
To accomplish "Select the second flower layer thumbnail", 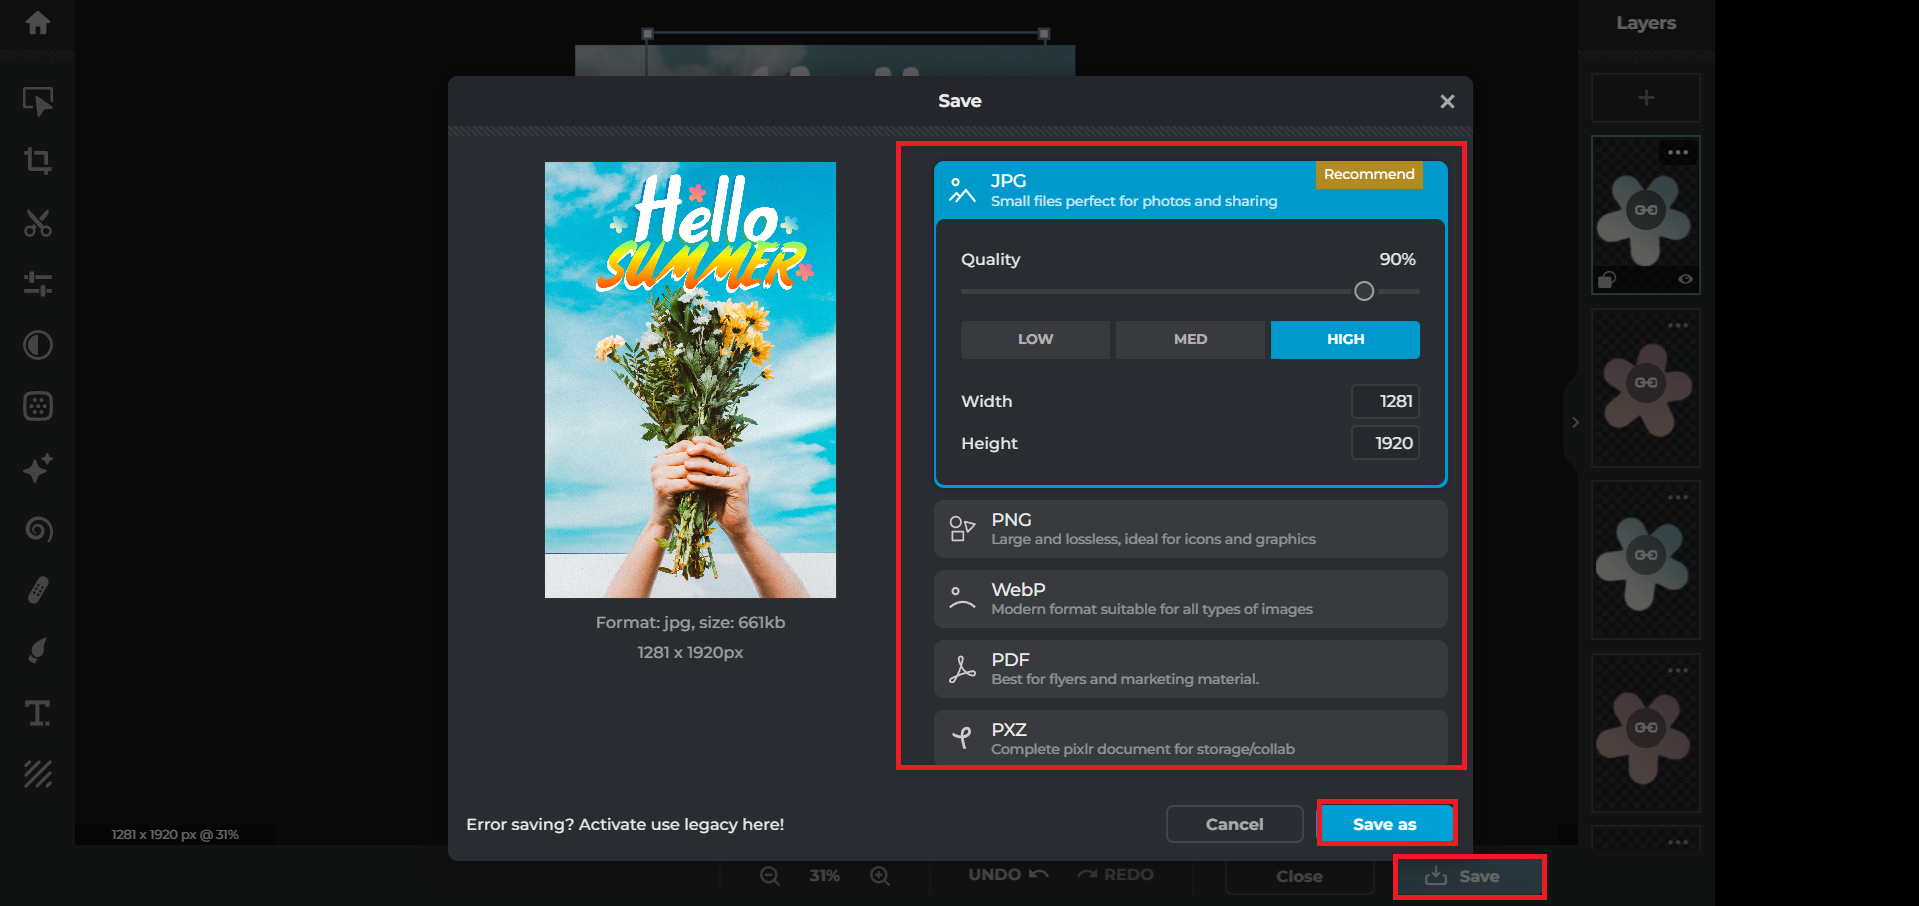I will [1646, 388].
